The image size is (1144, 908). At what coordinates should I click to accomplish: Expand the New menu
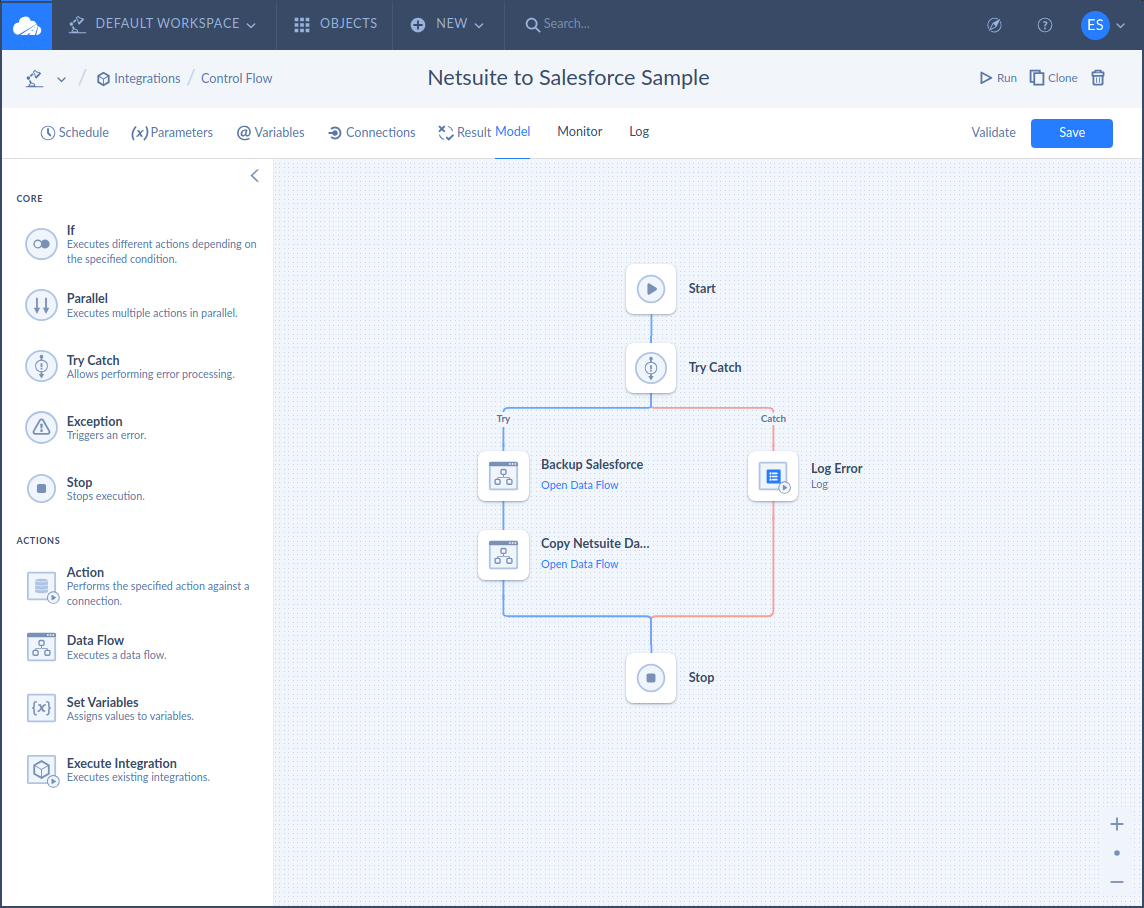click(447, 24)
